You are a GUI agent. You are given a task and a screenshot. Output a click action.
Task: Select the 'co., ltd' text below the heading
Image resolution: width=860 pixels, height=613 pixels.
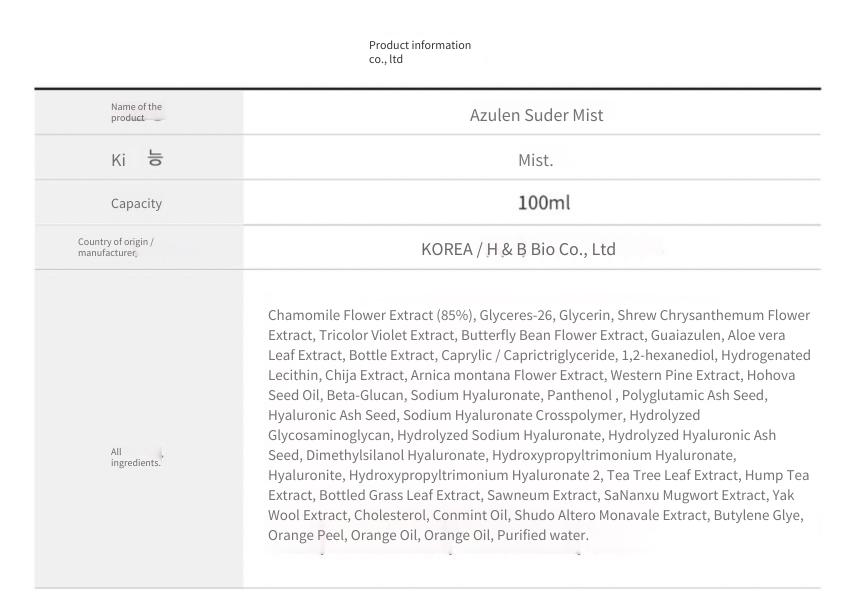pos(386,59)
